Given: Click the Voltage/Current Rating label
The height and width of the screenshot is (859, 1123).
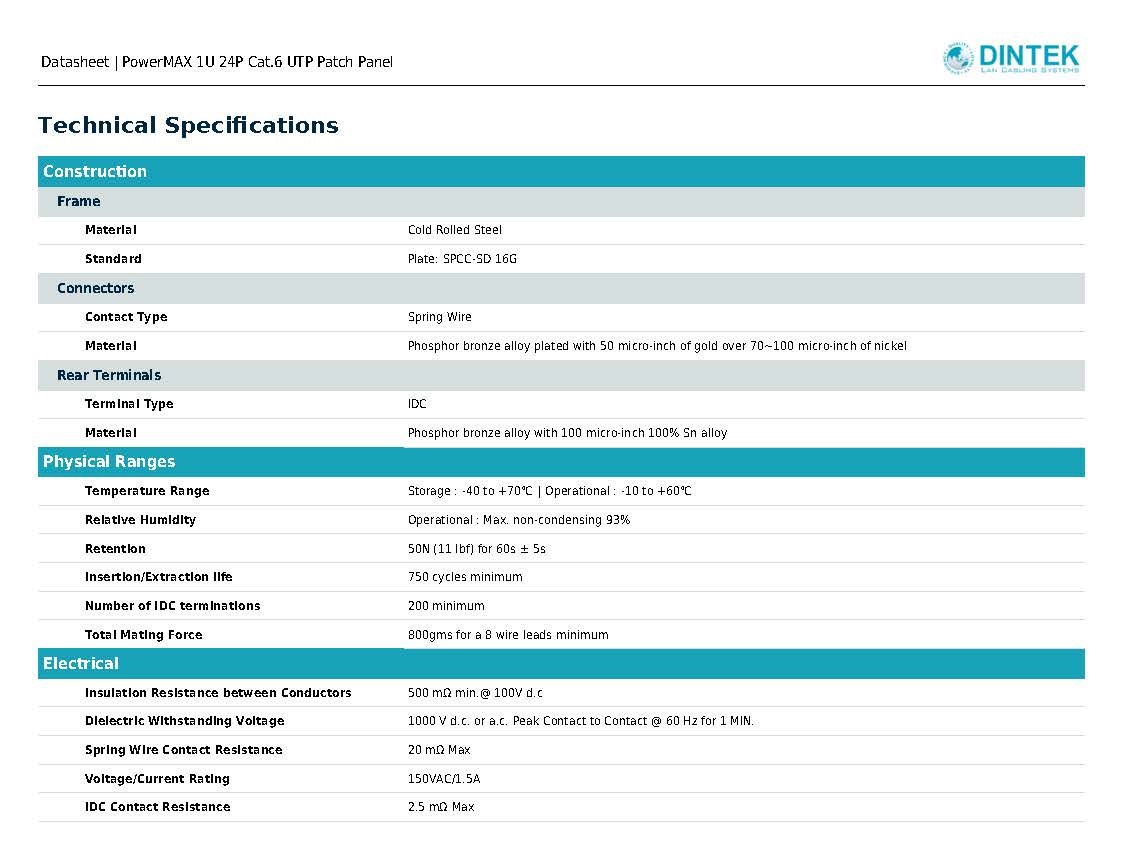Looking at the screenshot, I should tap(157, 779).
